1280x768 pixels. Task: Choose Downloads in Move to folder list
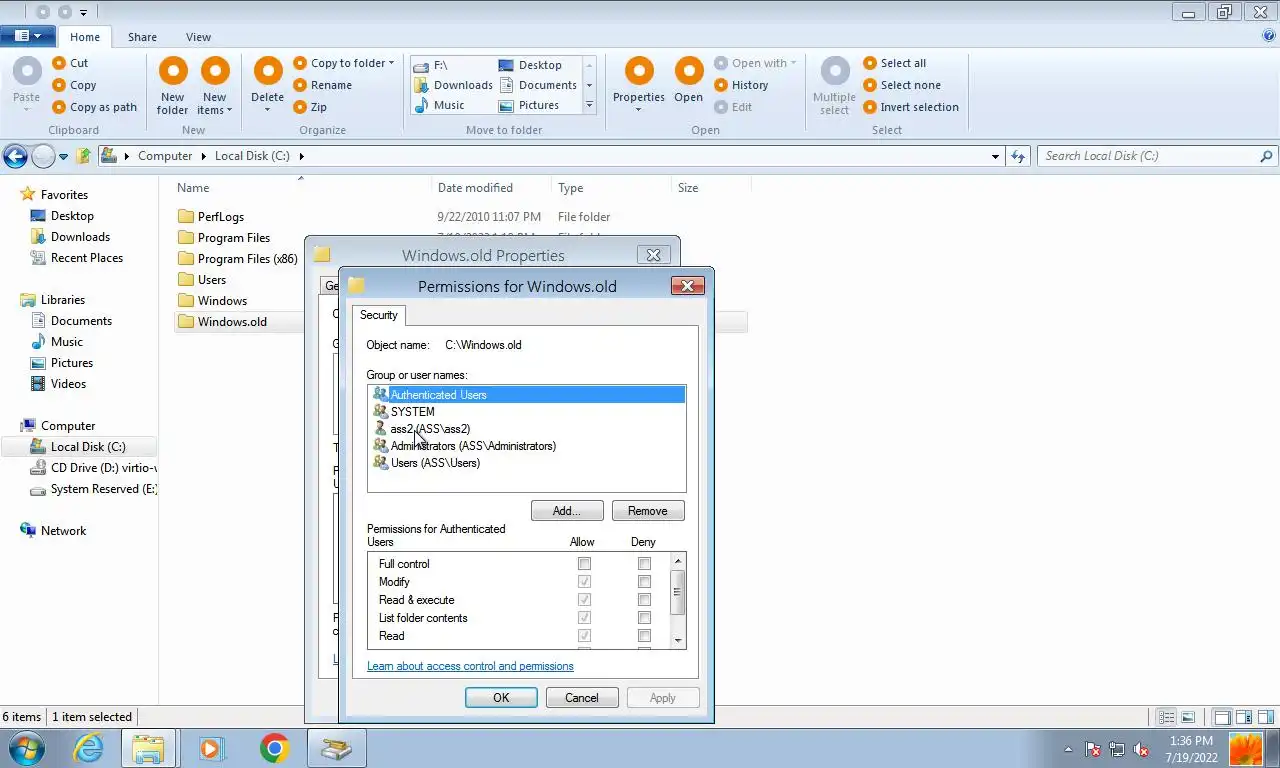[x=453, y=85]
